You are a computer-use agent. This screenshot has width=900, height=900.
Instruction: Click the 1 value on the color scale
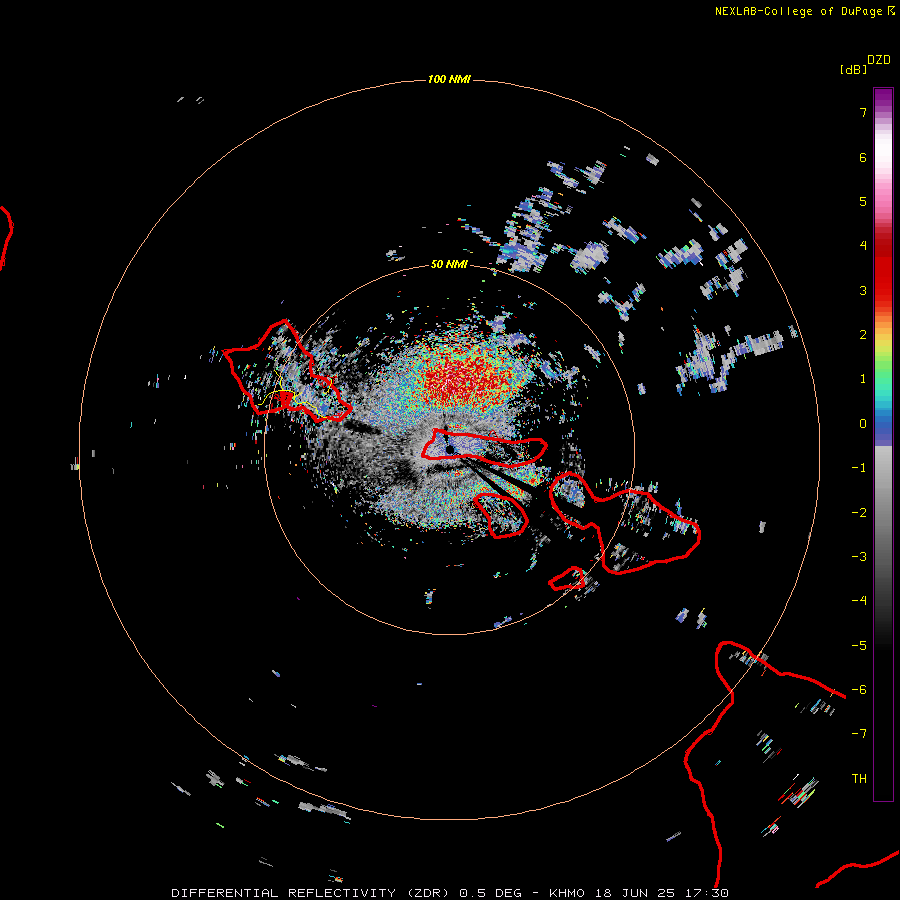pyautogui.click(x=863, y=379)
